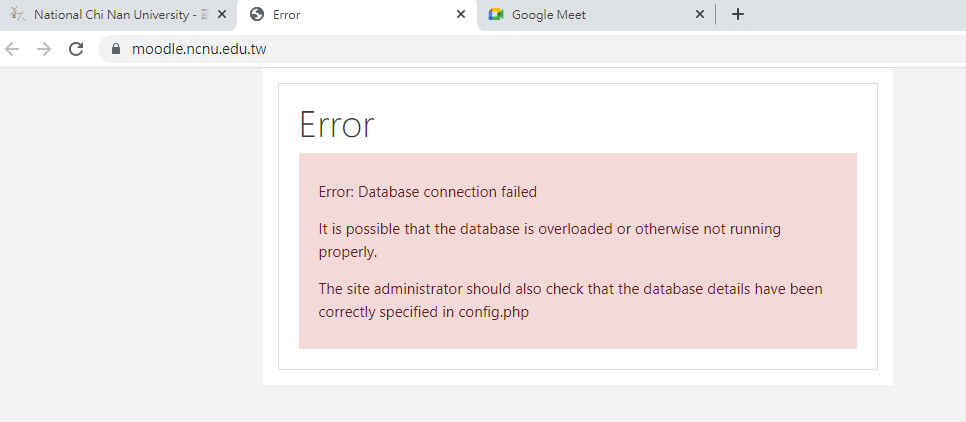Open a new browser tab
The width and height of the screenshot is (966, 422).
[x=738, y=15]
